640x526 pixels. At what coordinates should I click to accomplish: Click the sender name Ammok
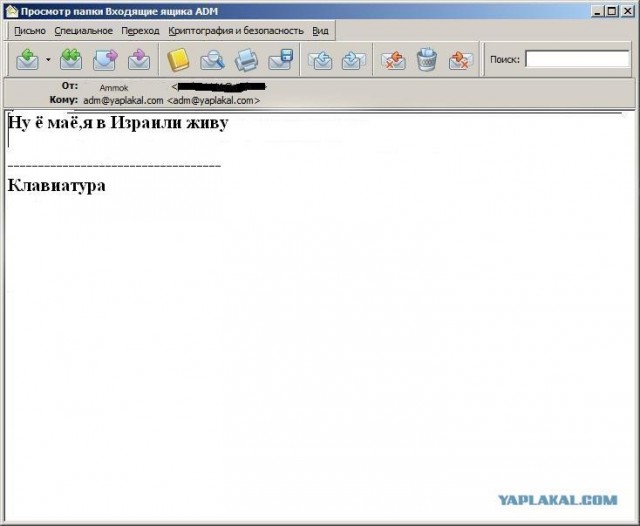(x=114, y=88)
